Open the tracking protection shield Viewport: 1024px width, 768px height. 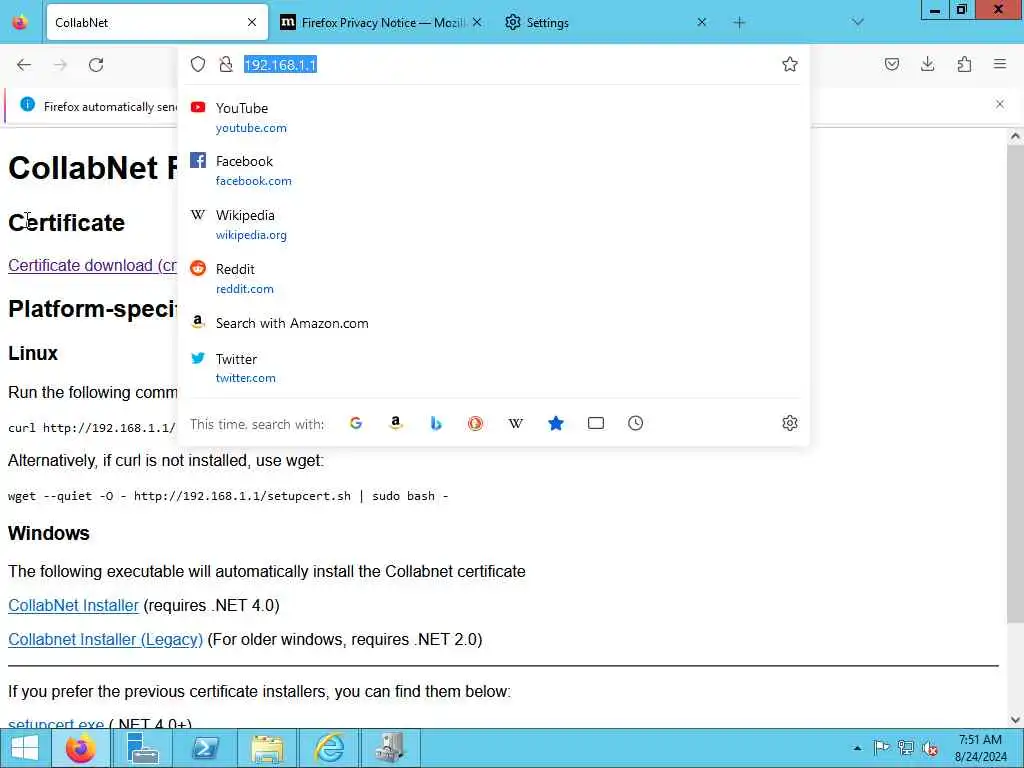pyautogui.click(x=198, y=64)
